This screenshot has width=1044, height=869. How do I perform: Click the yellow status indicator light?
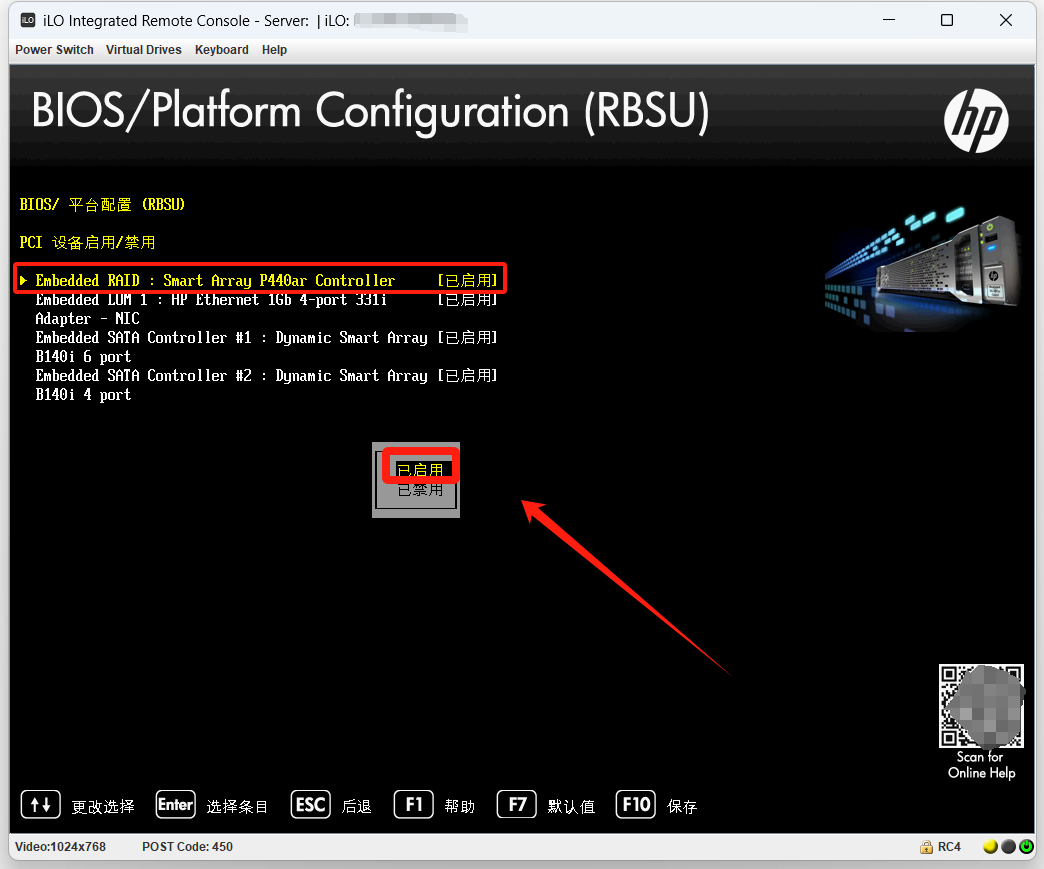pyautogui.click(x=990, y=847)
